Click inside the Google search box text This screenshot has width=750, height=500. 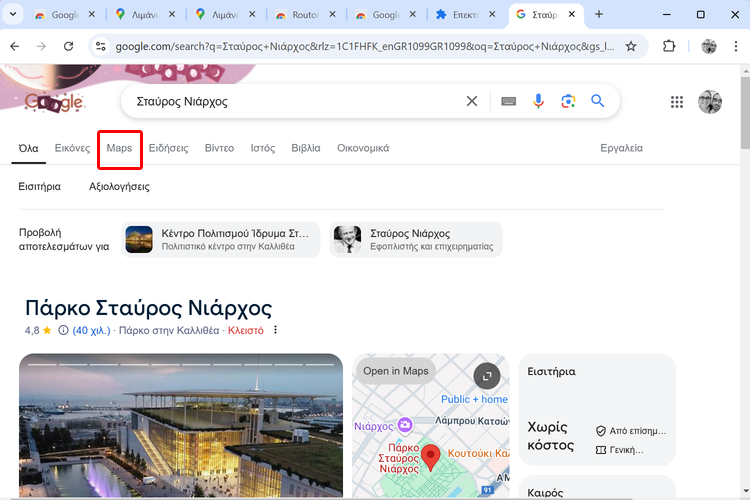point(182,101)
